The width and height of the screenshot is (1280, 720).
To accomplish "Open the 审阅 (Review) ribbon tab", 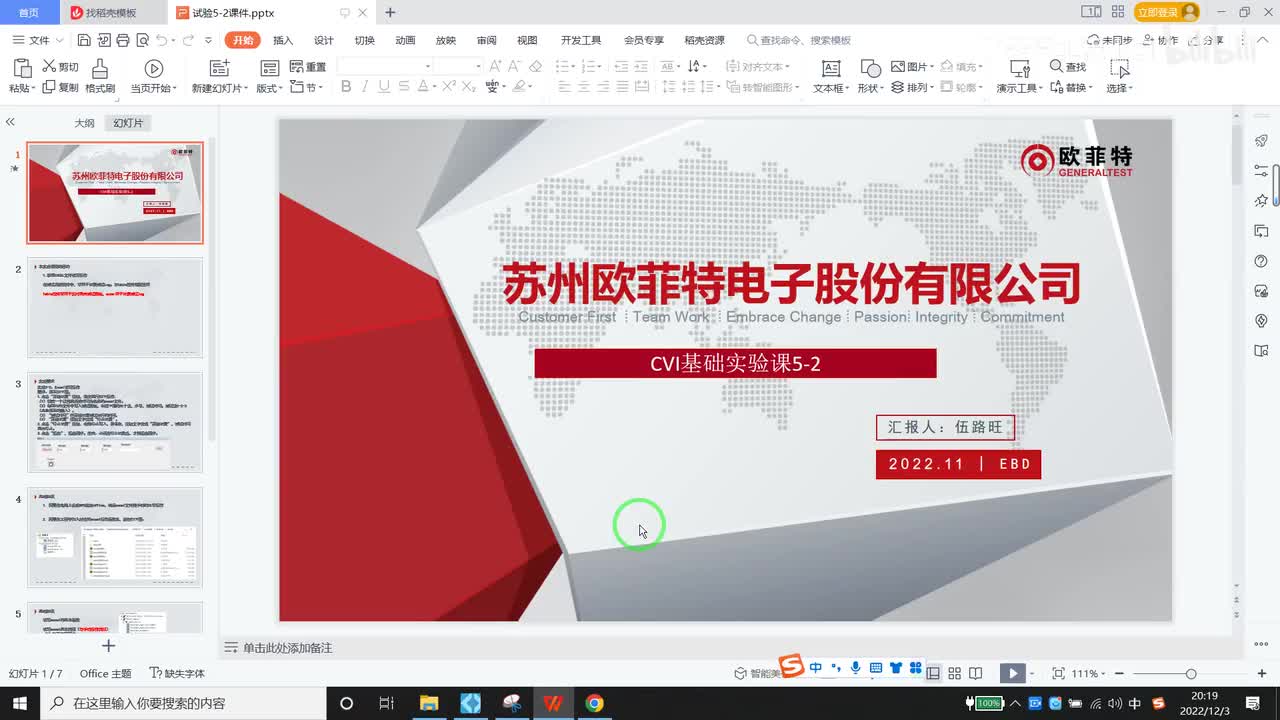I will coord(486,40).
